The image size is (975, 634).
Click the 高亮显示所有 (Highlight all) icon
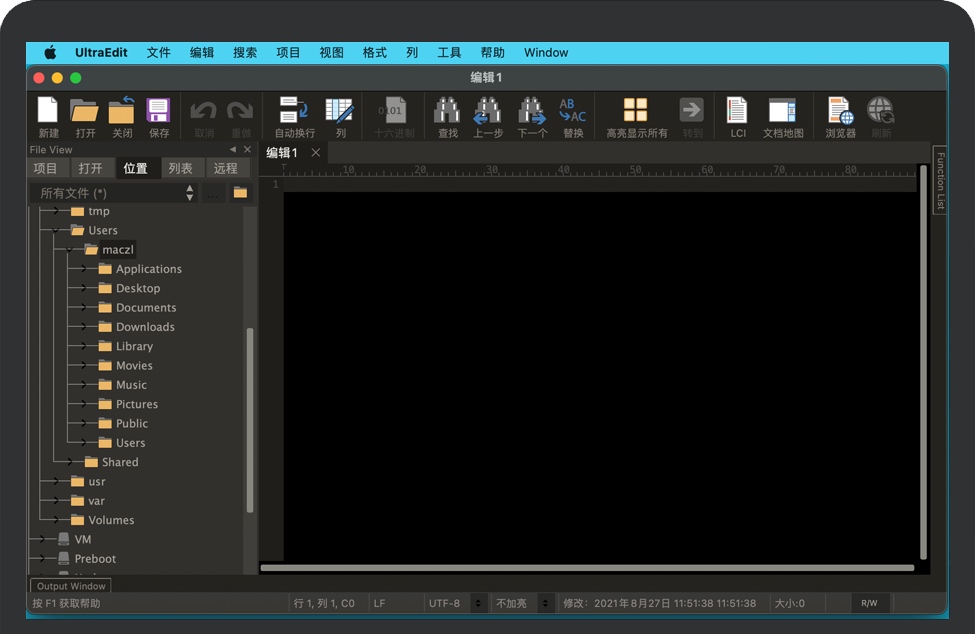(636, 111)
